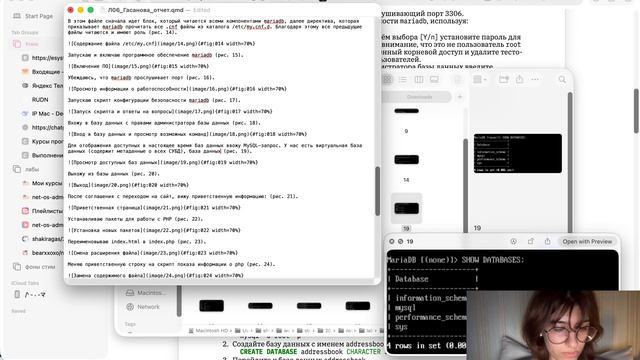Open фоны стим tab group
The width and height of the screenshot is (640, 360).
(x=34, y=267)
